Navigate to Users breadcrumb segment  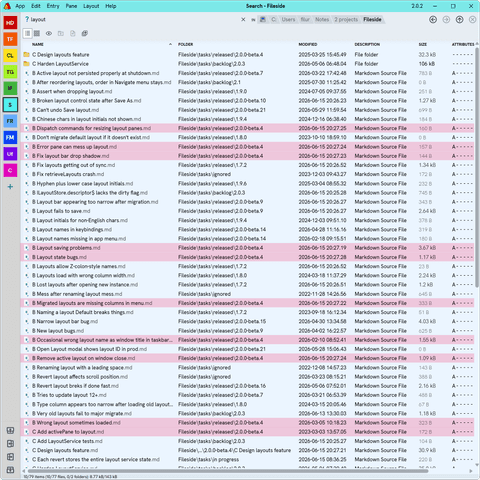point(288,20)
